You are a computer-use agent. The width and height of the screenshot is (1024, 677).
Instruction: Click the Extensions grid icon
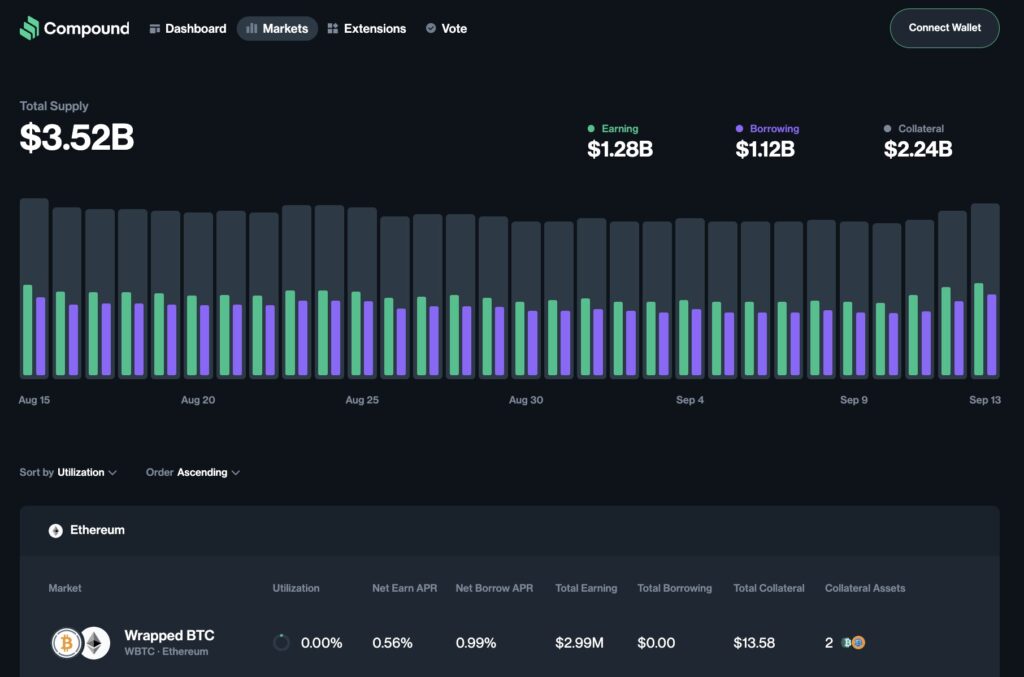click(333, 29)
